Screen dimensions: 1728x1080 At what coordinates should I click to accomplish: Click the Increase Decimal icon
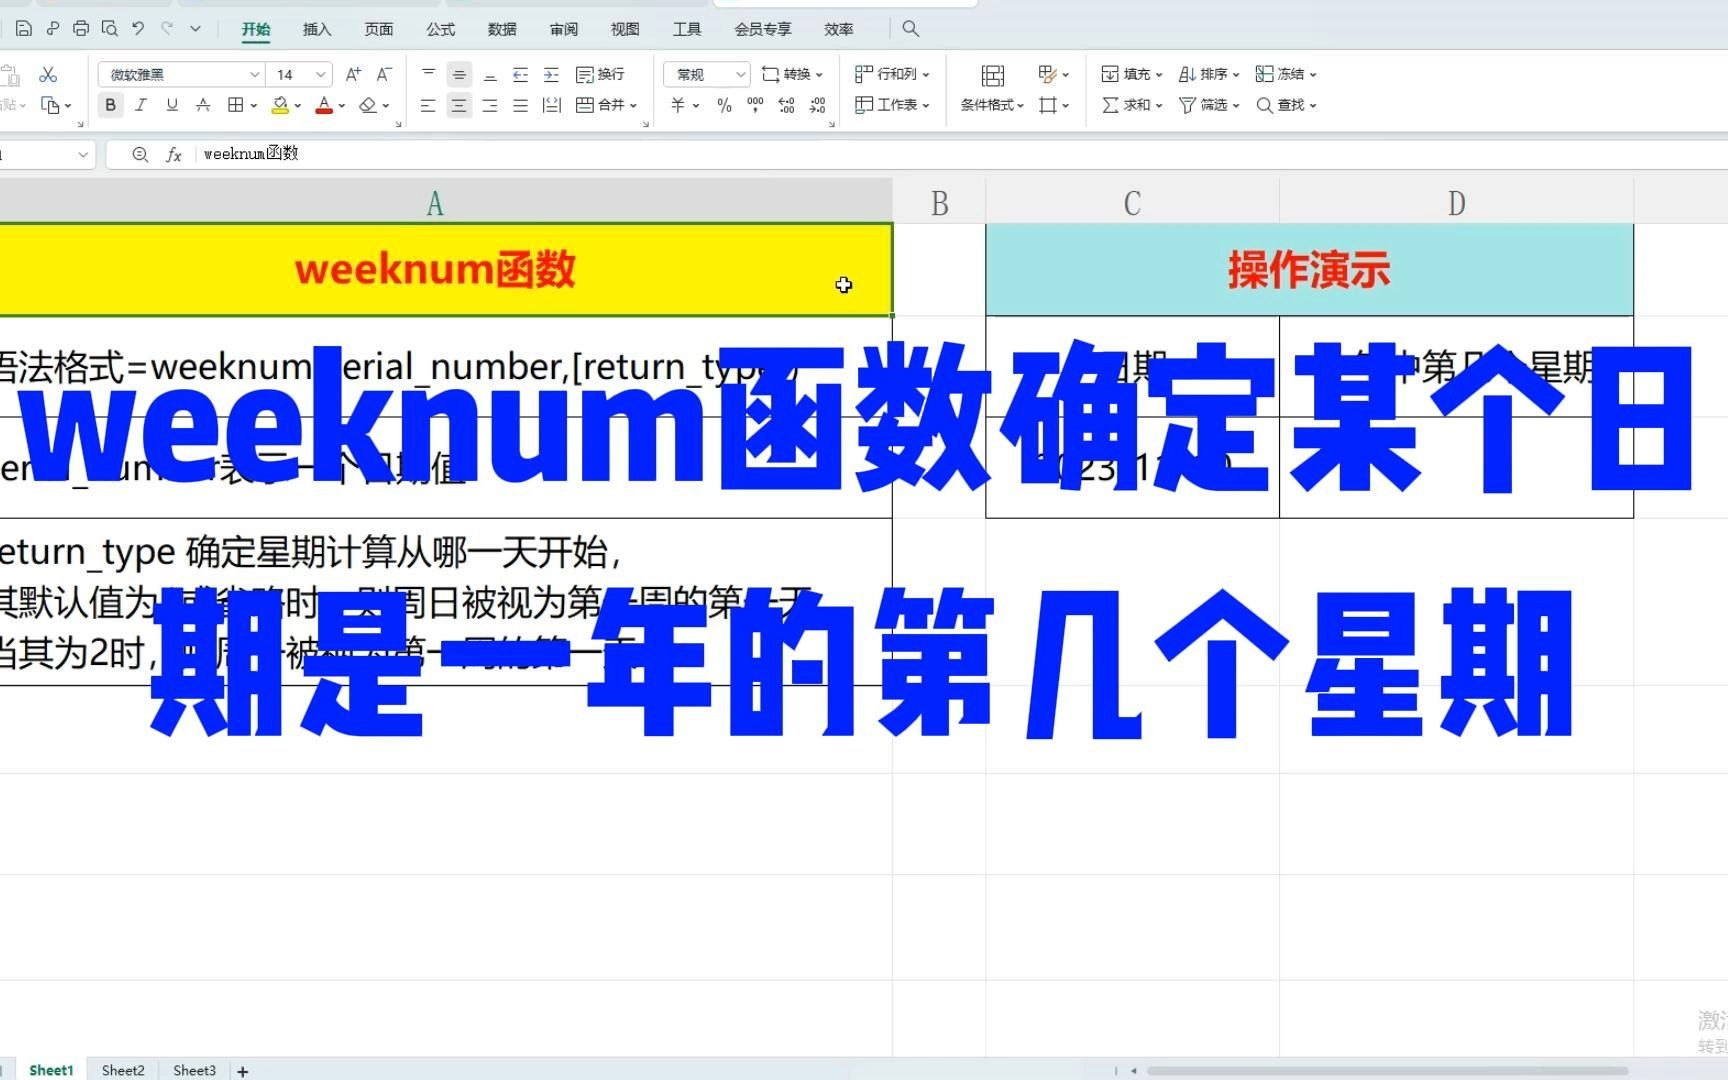pyautogui.click(x=787, y=105)
